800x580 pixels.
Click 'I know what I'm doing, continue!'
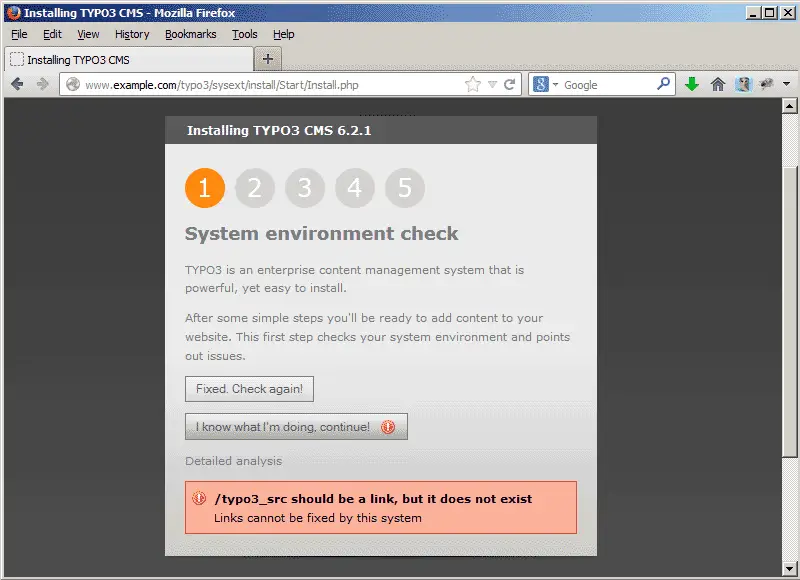tap(296, 426)
